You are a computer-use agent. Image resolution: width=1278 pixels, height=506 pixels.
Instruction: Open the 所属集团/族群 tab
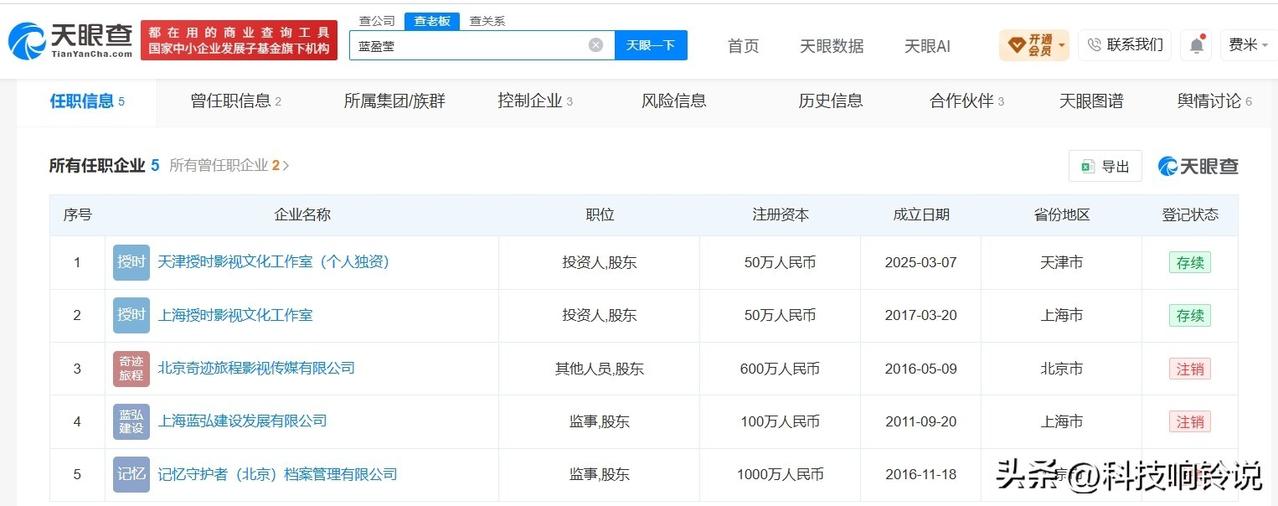coord(394,101)
